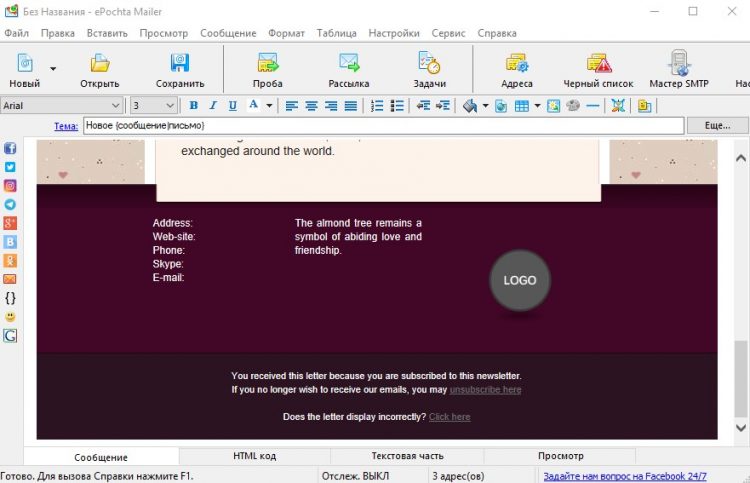This screenshot has height=483, width=750.
Task: Click Instagram icon in sidebar
Action: click(10, 186)
